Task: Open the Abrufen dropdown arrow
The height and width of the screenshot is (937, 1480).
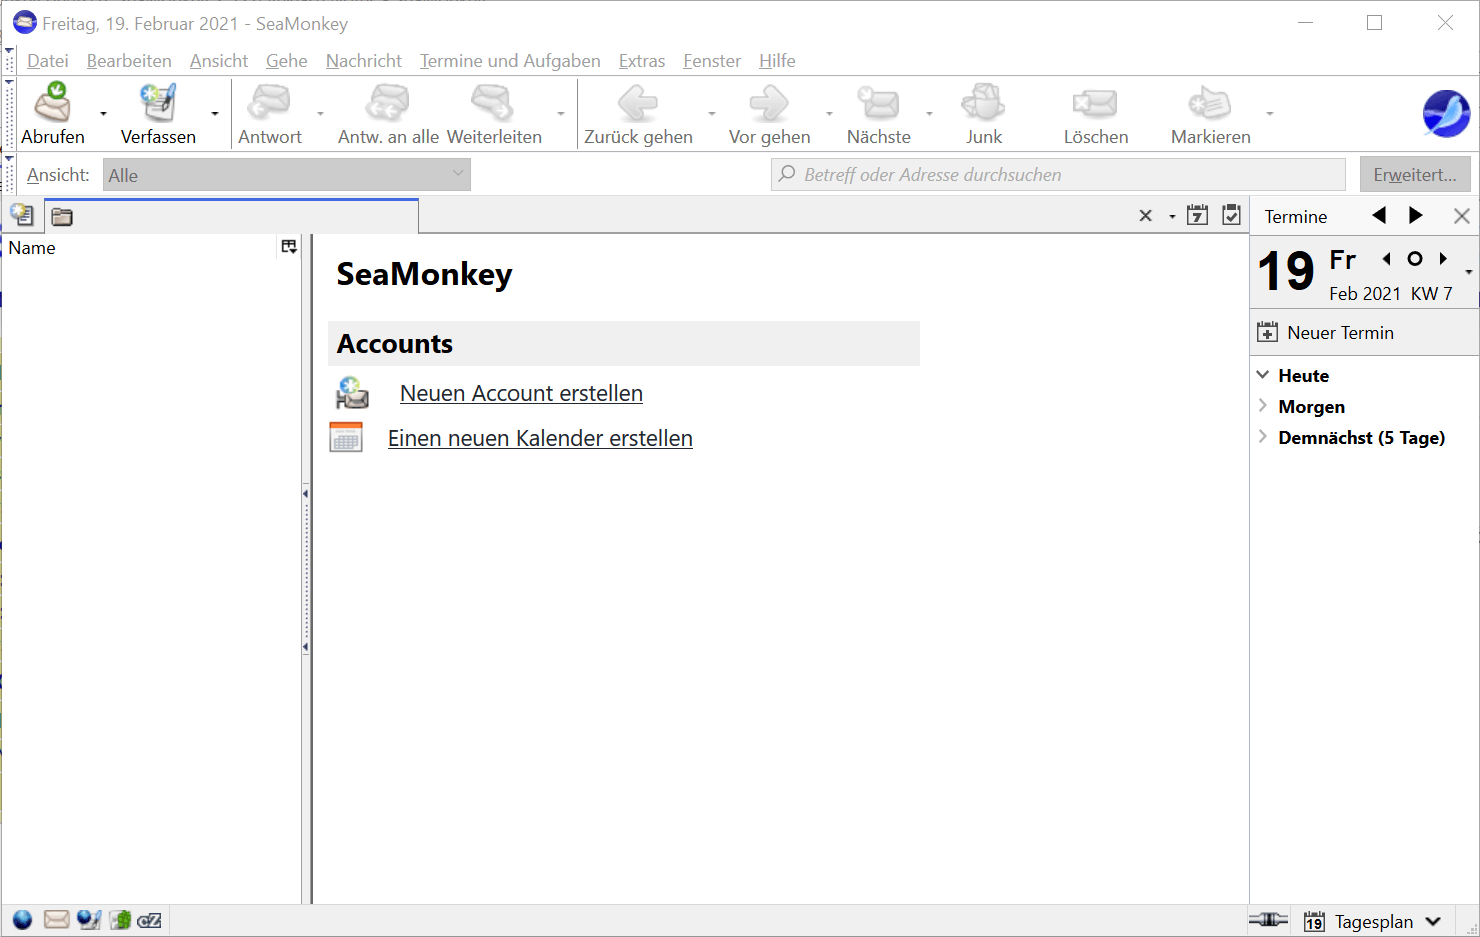Action: click(x=103, y=114)
